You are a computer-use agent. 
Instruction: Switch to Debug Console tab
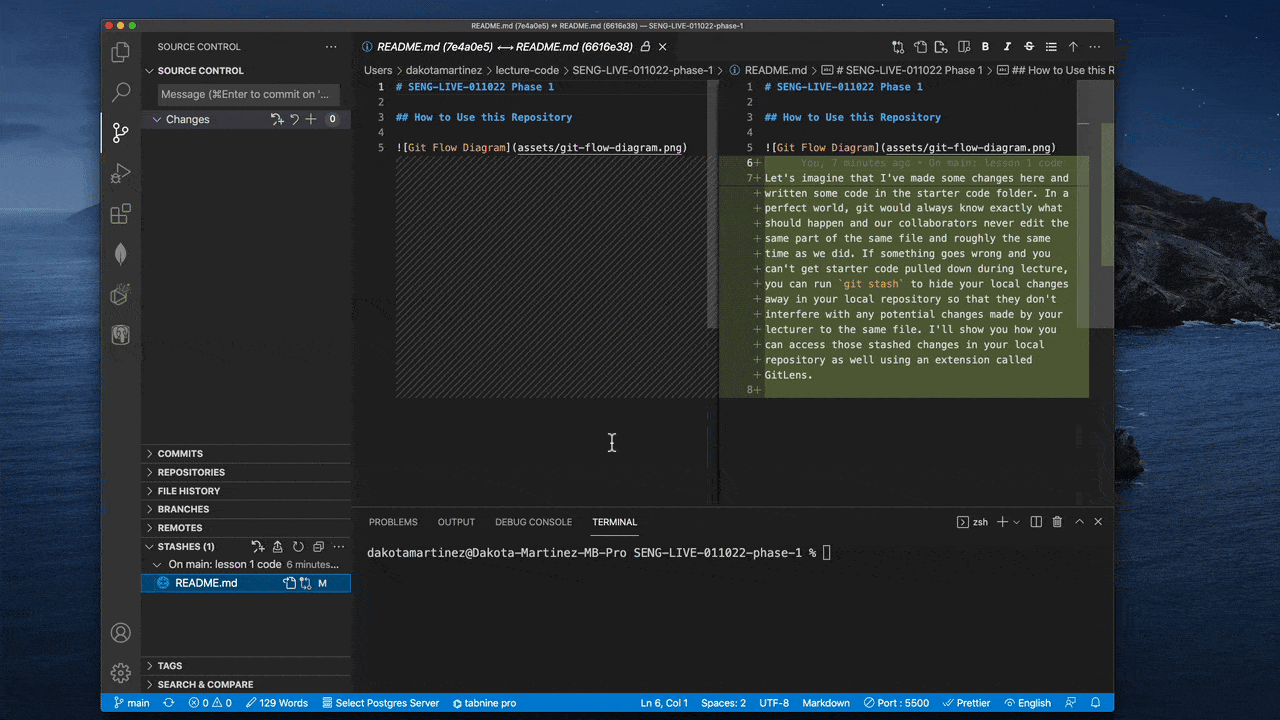(533, 522)
